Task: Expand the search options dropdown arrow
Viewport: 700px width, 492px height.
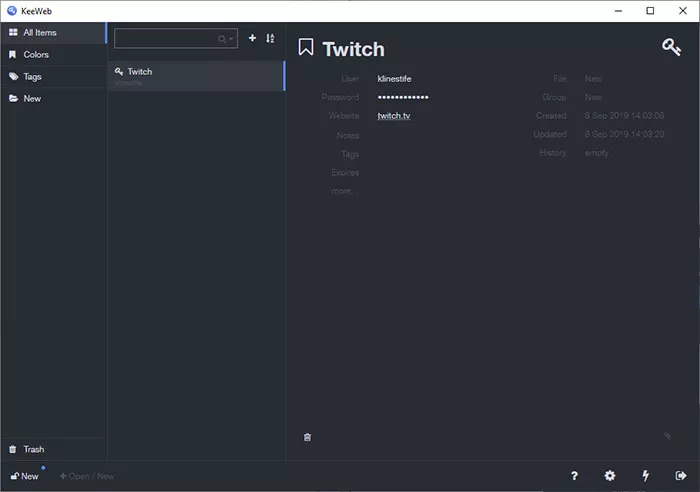Action: (231, 39)
